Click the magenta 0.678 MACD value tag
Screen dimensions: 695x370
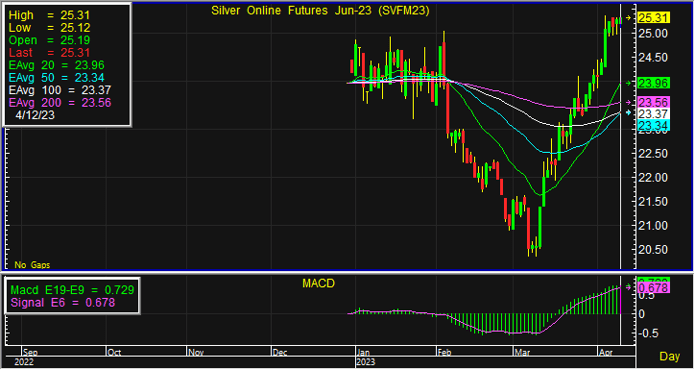tap(653, 288)
